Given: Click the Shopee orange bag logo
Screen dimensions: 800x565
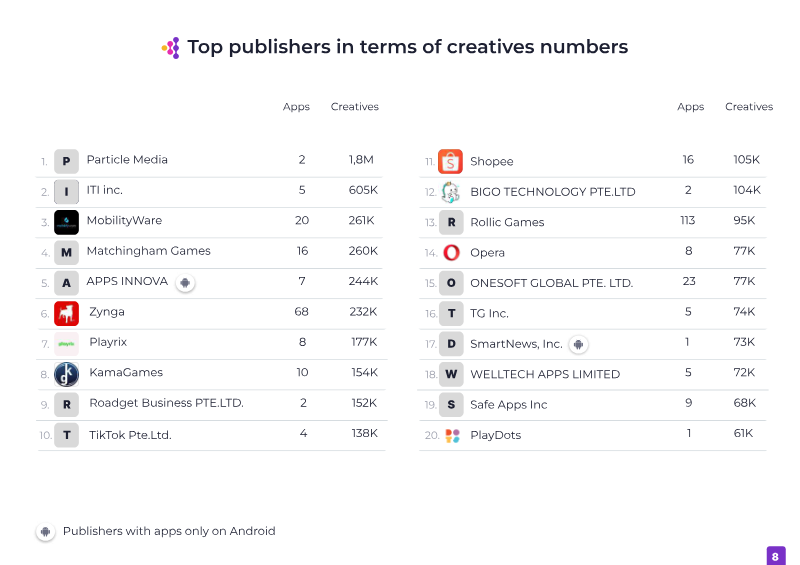Looking at the screenshot, I should [450, 161].
